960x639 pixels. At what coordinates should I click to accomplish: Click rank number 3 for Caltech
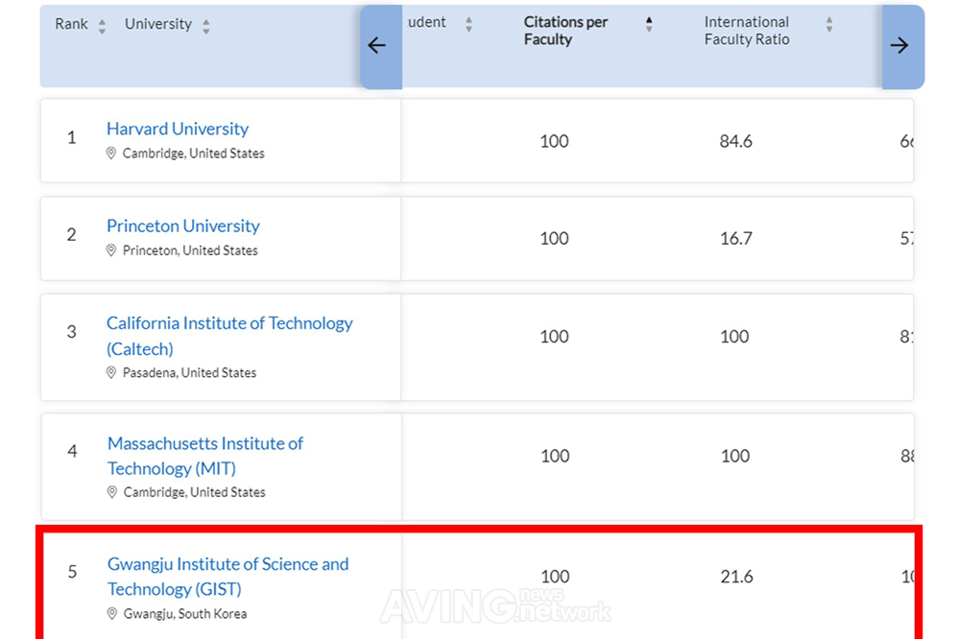(x=72, y=332)
